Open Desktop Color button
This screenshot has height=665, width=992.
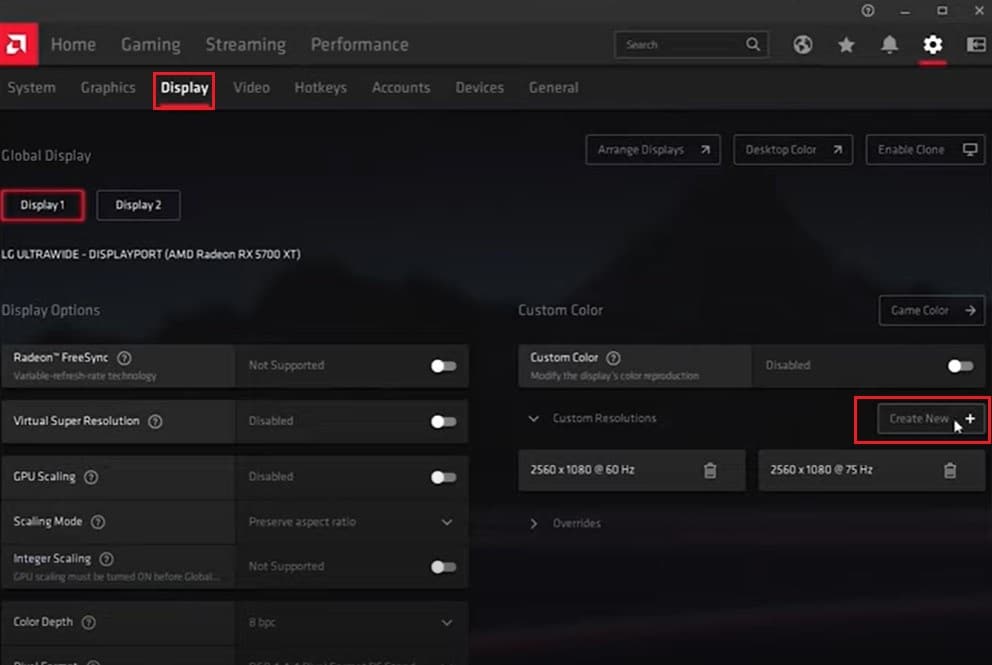pos(793,150)
